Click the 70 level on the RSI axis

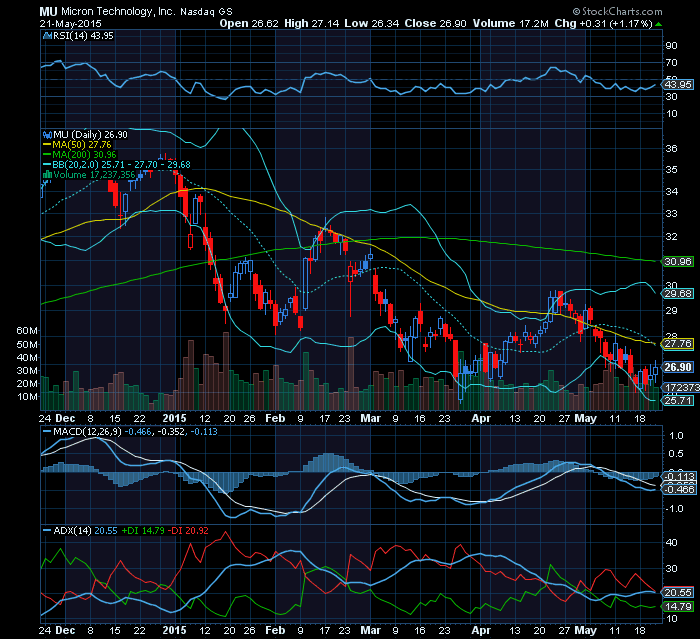tap(671, 63)
